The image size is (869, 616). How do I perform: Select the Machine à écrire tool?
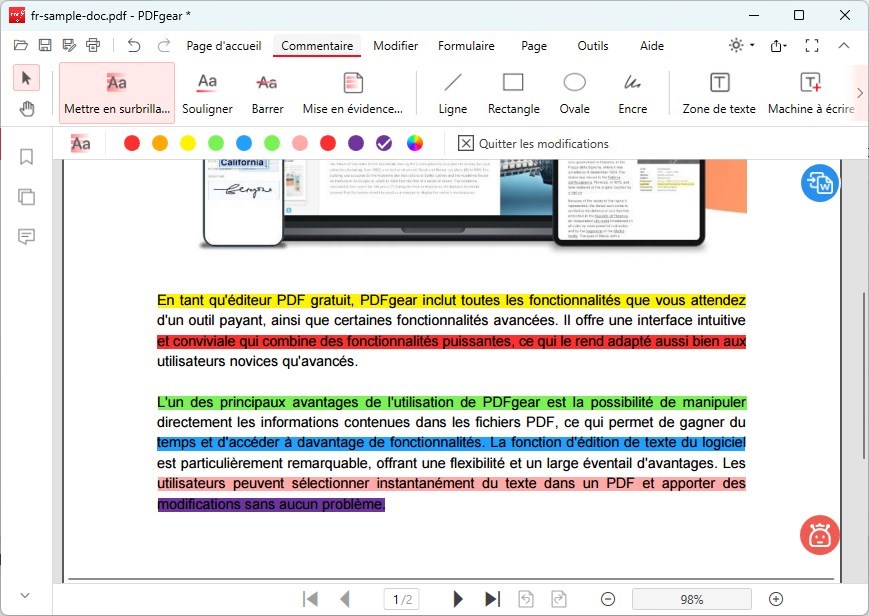coord(812,92)
